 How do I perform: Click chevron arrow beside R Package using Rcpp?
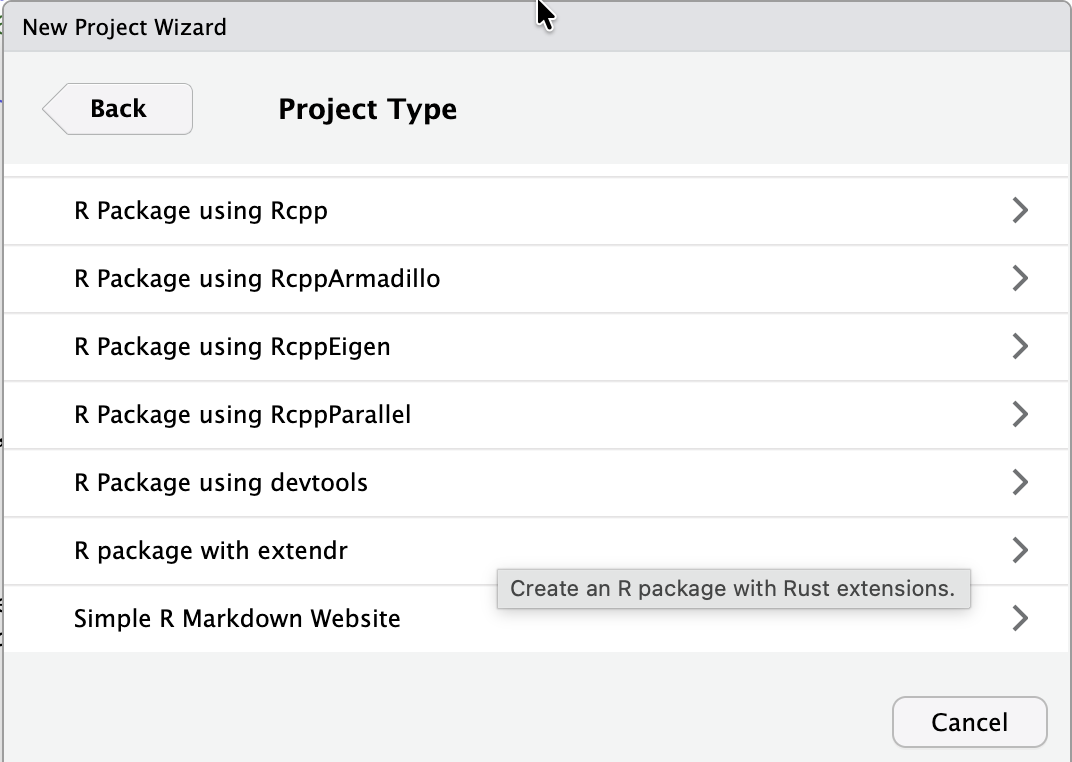tap(1019, 211)
